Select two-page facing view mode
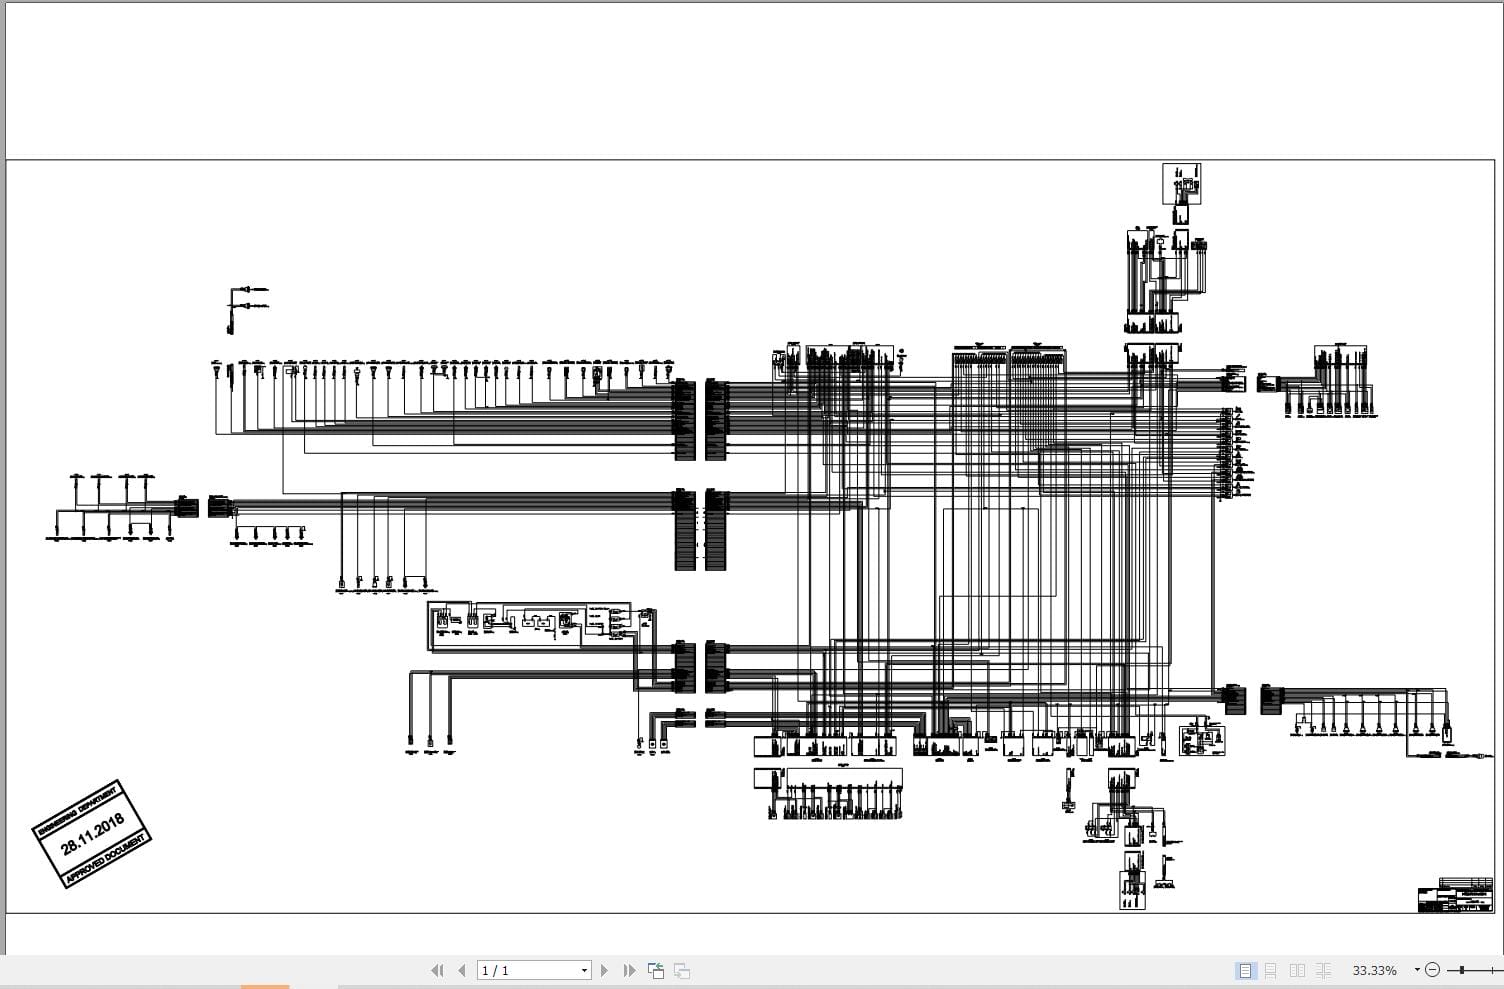This screenshot has height=989, width=1504. pyautogui.click(x=1297, y=970)
